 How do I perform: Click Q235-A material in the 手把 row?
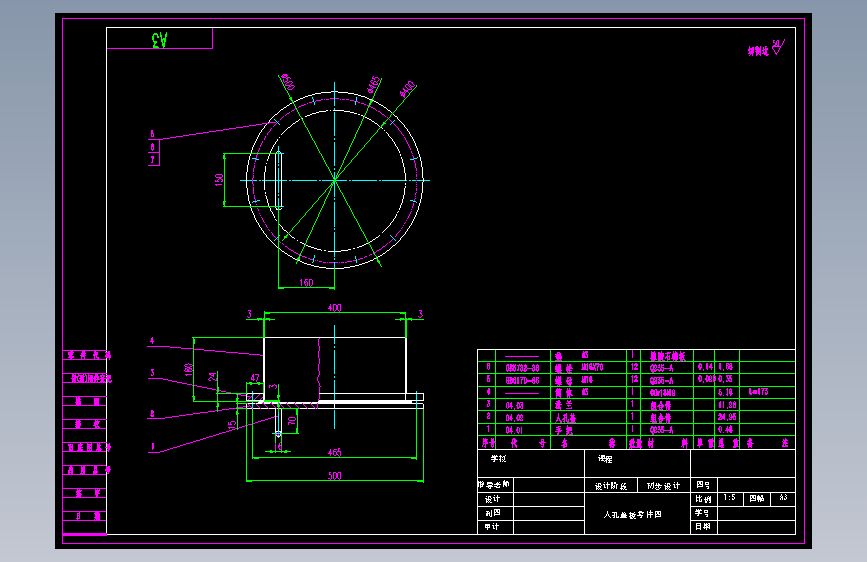click(x=661, y=430)
